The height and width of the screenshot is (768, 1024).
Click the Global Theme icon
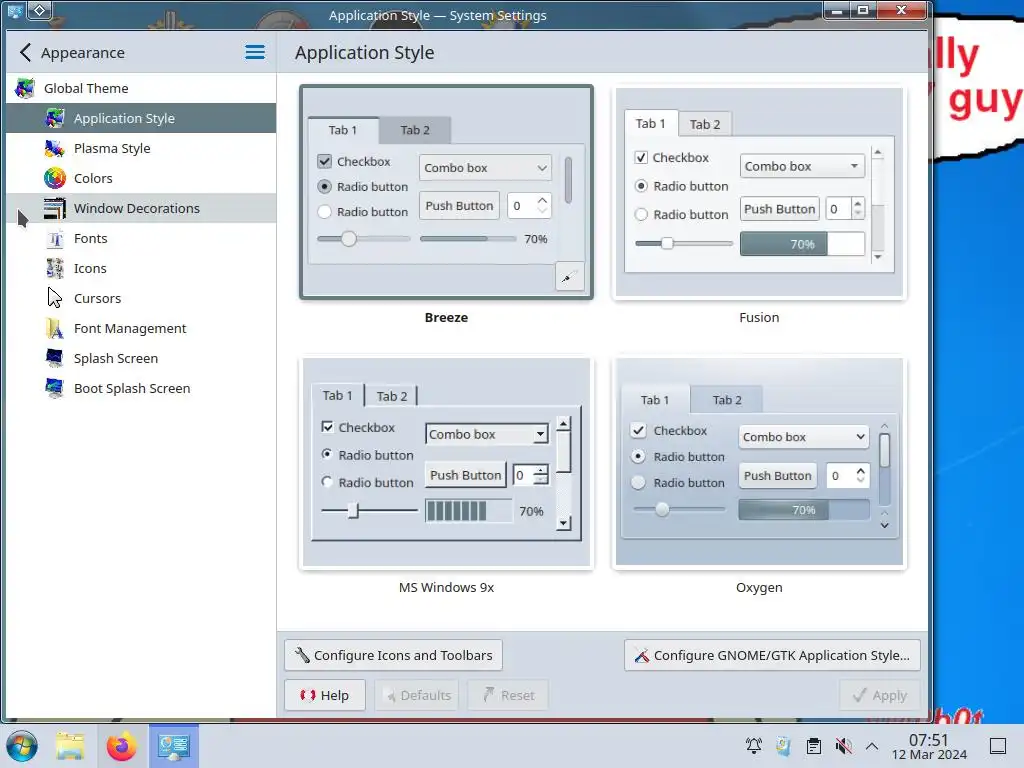[x=25, y=88]
